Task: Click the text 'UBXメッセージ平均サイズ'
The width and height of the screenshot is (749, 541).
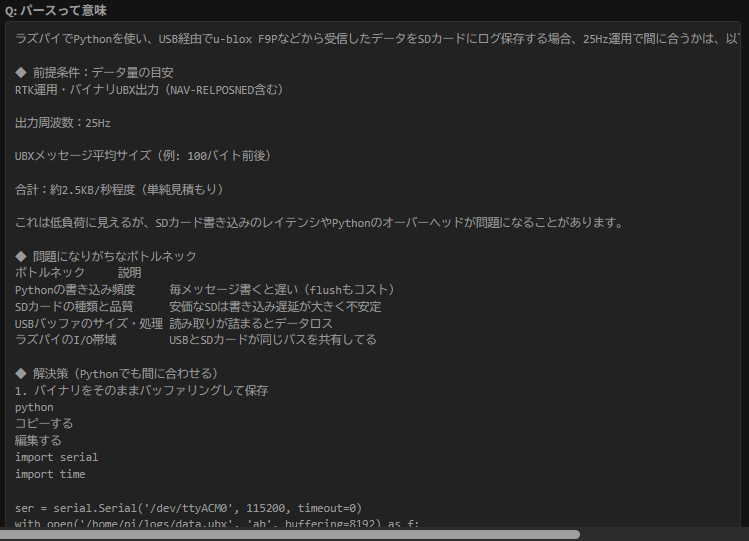Action: click(83, 156)
